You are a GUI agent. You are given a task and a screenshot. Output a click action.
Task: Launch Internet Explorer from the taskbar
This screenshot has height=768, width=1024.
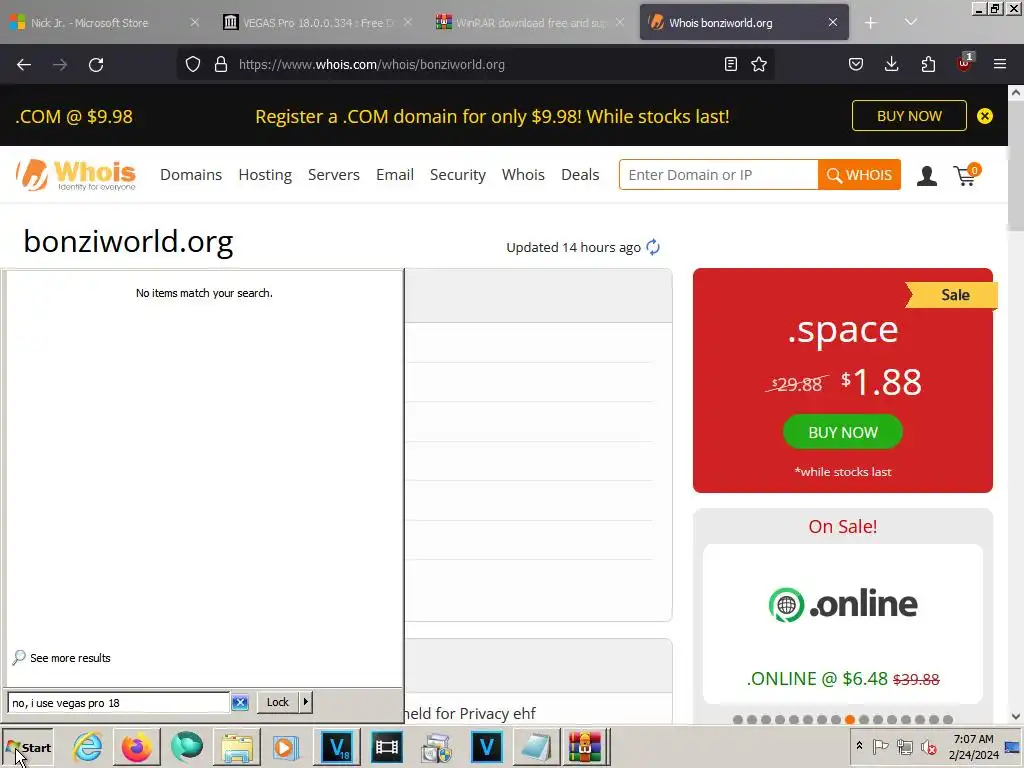(88, 746)
